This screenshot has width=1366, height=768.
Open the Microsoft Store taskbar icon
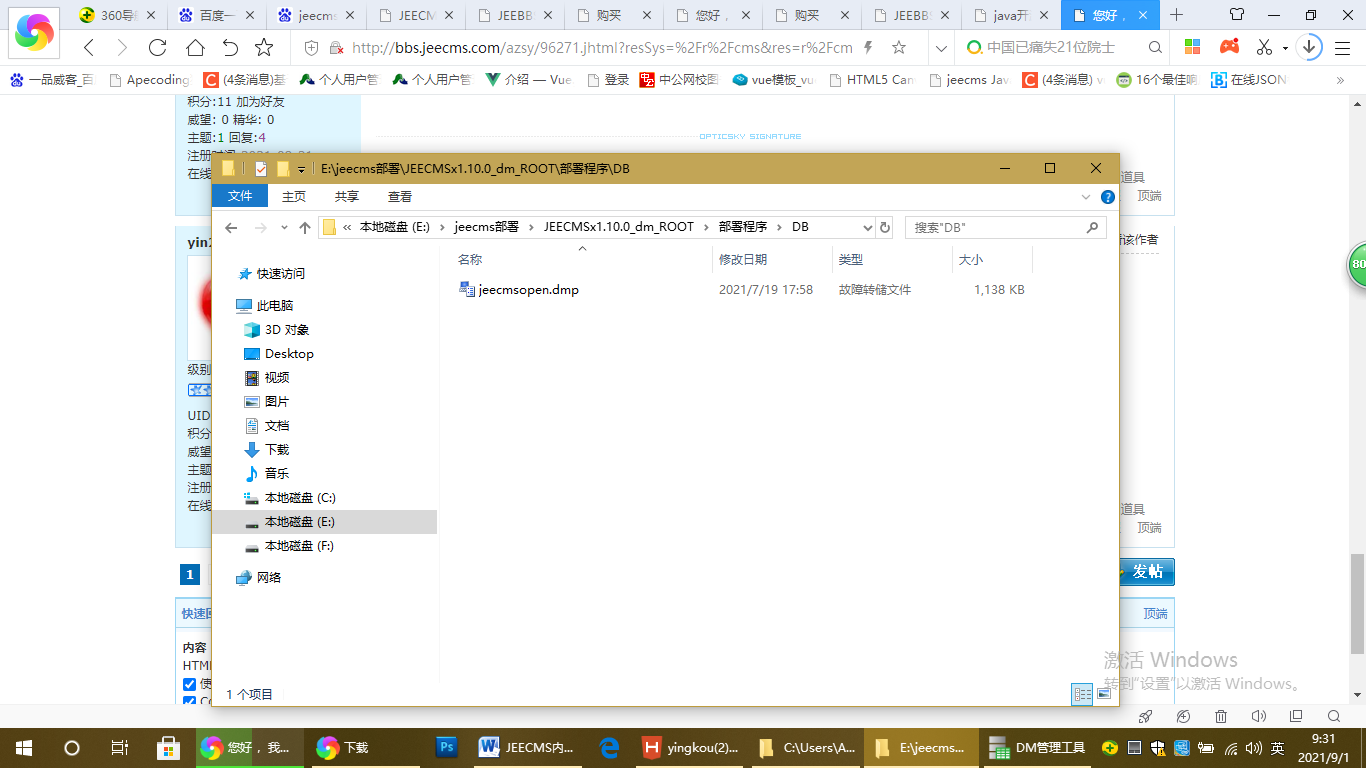168,747
